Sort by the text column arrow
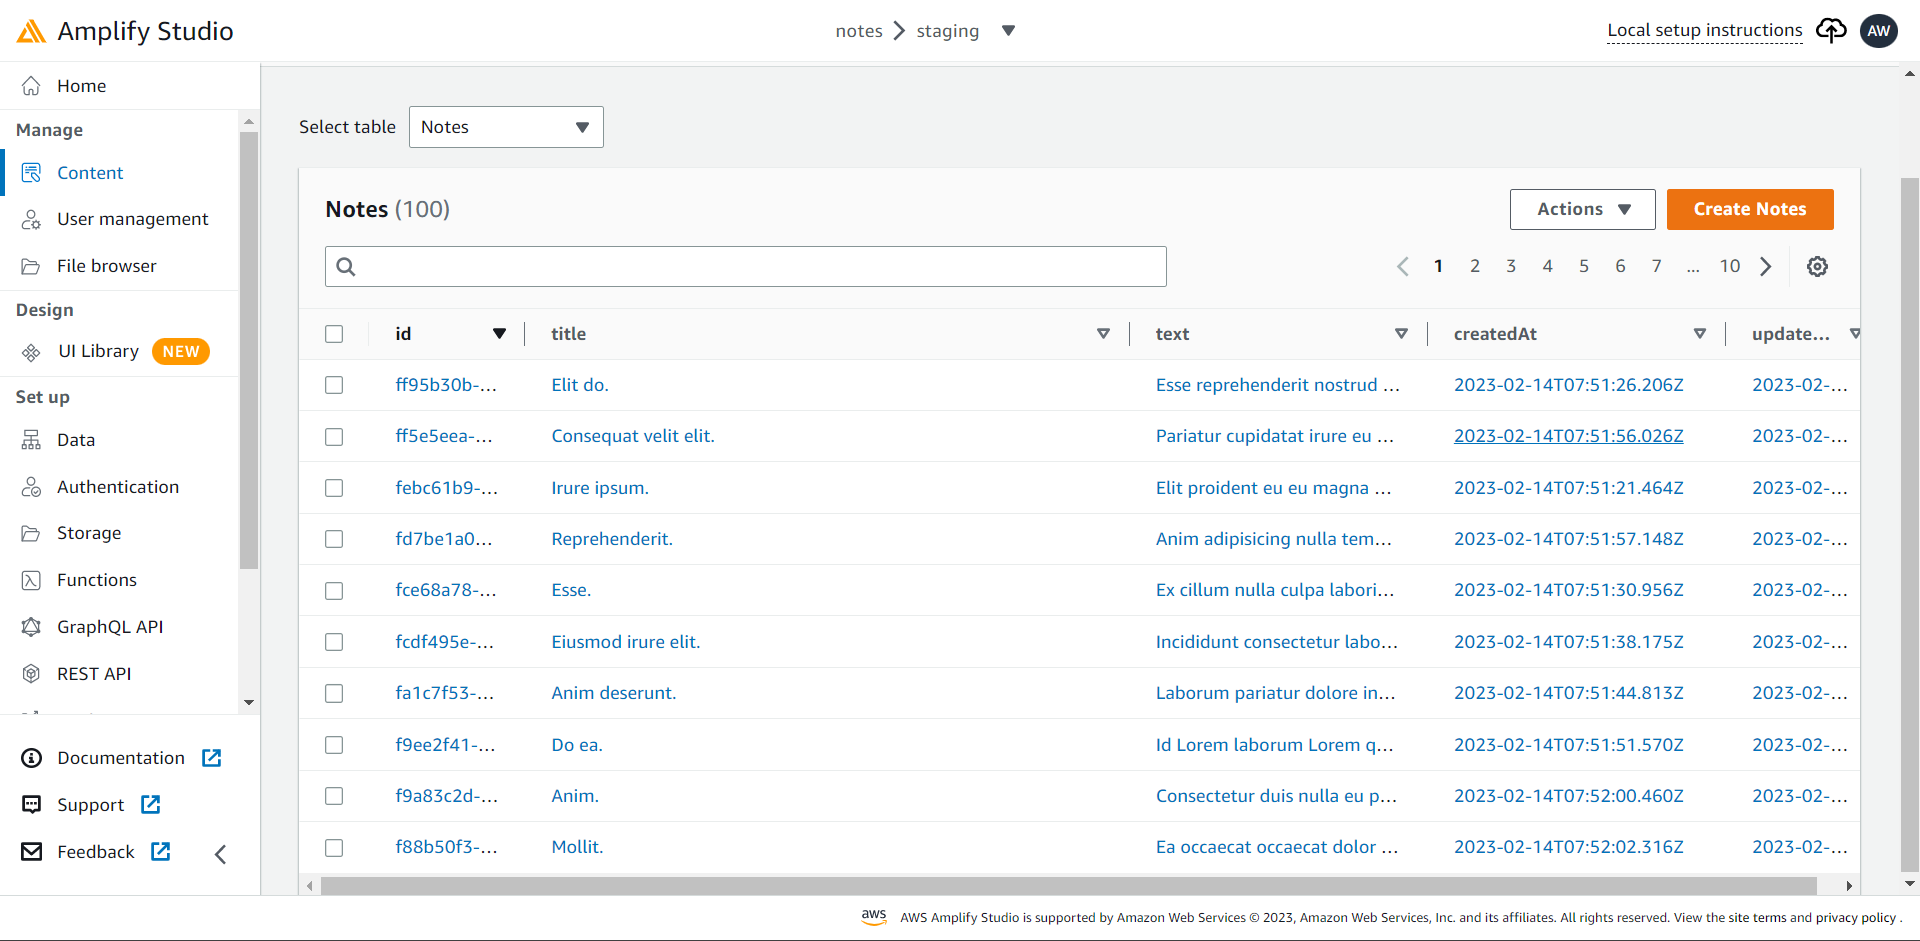This screenshot has width=1920, height=941. (1401, 334)
